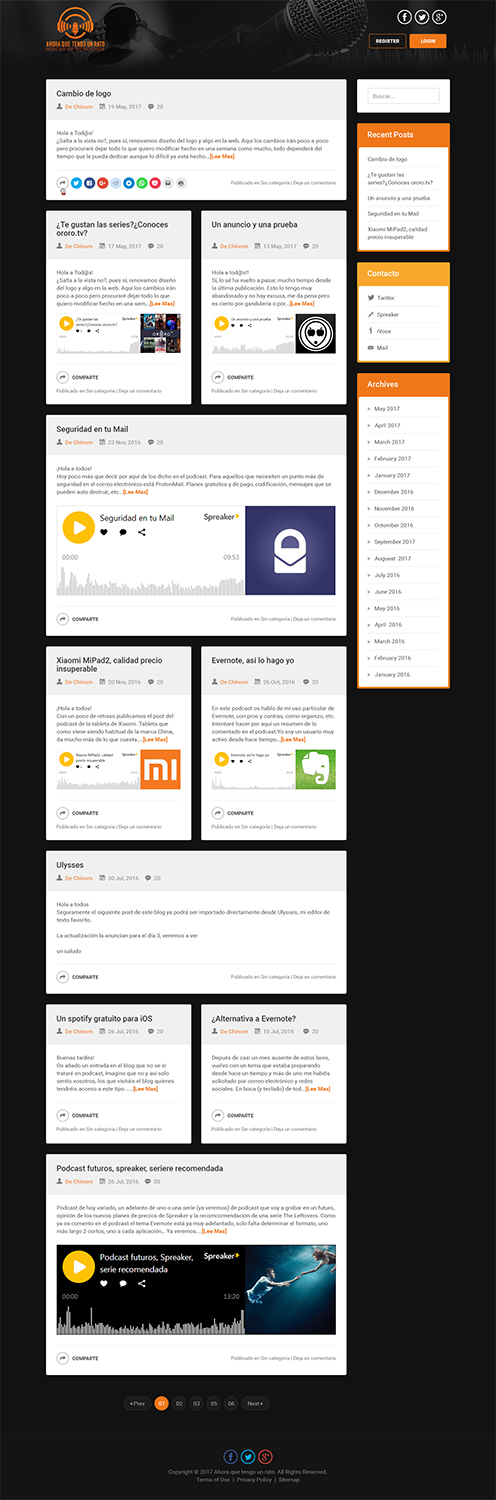Image resolution: width=496 pixels, height=1500 pixels.
Task: Go to pagination page 03
Action: coord(196,1404)
